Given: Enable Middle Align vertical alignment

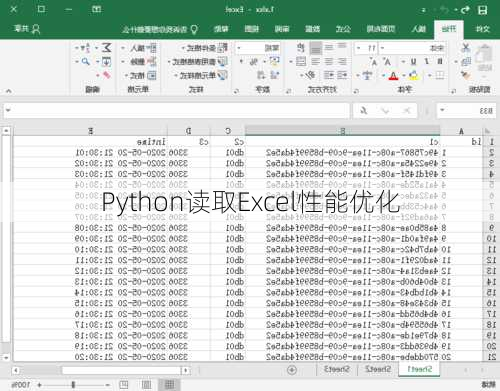Looking at the screenshot, I should 329,48.
